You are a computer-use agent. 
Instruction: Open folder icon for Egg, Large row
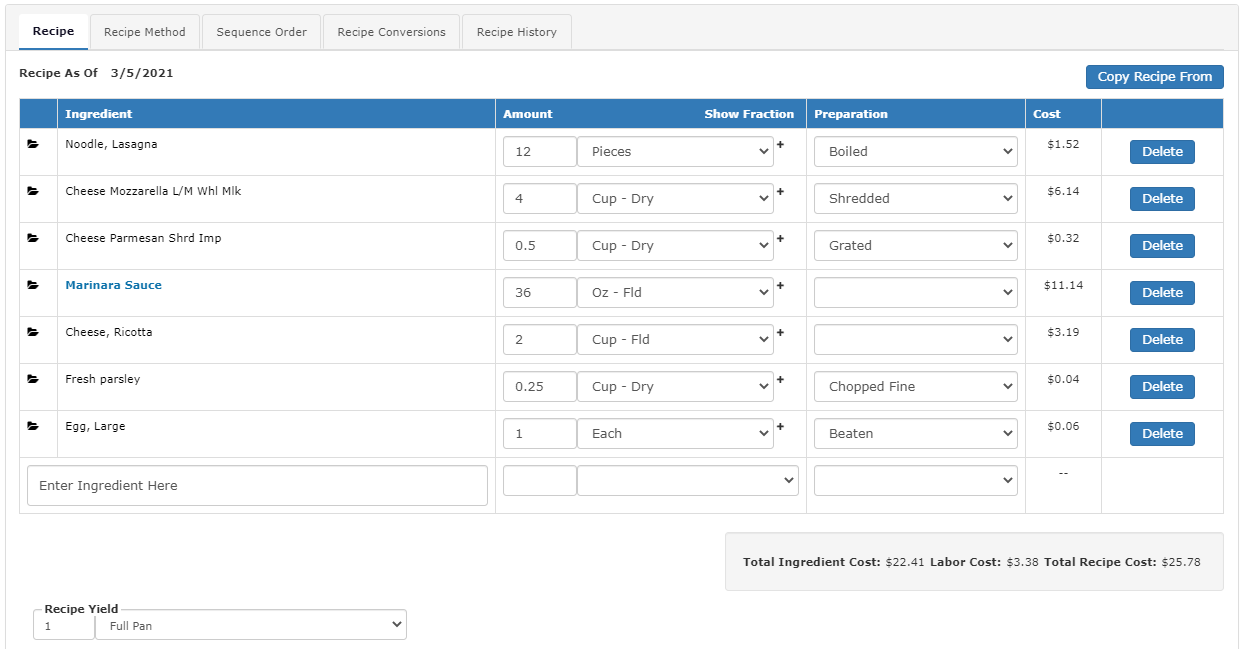pyautogui.click(x=33, y=426)
